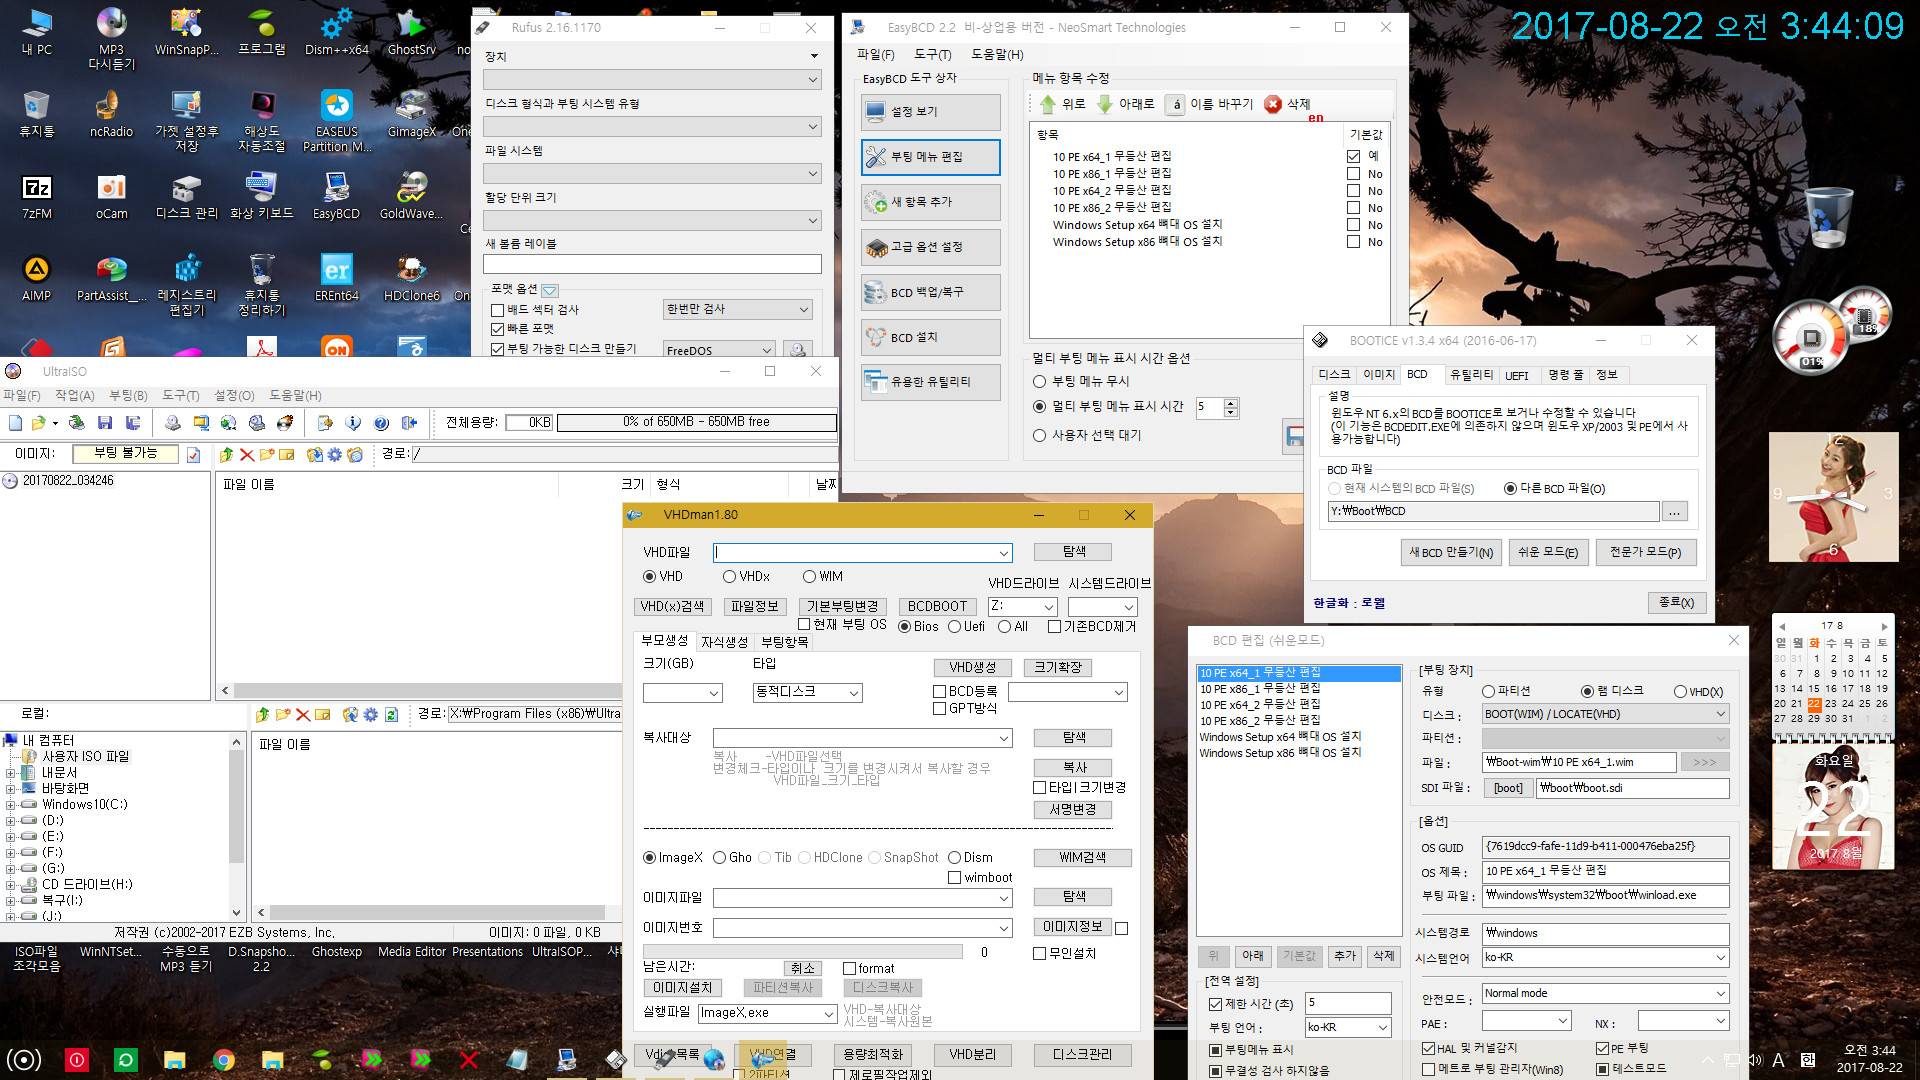
Task: Click 한글화 : 로컬 link in BOOTICE
Action: tap(1349, 603)
